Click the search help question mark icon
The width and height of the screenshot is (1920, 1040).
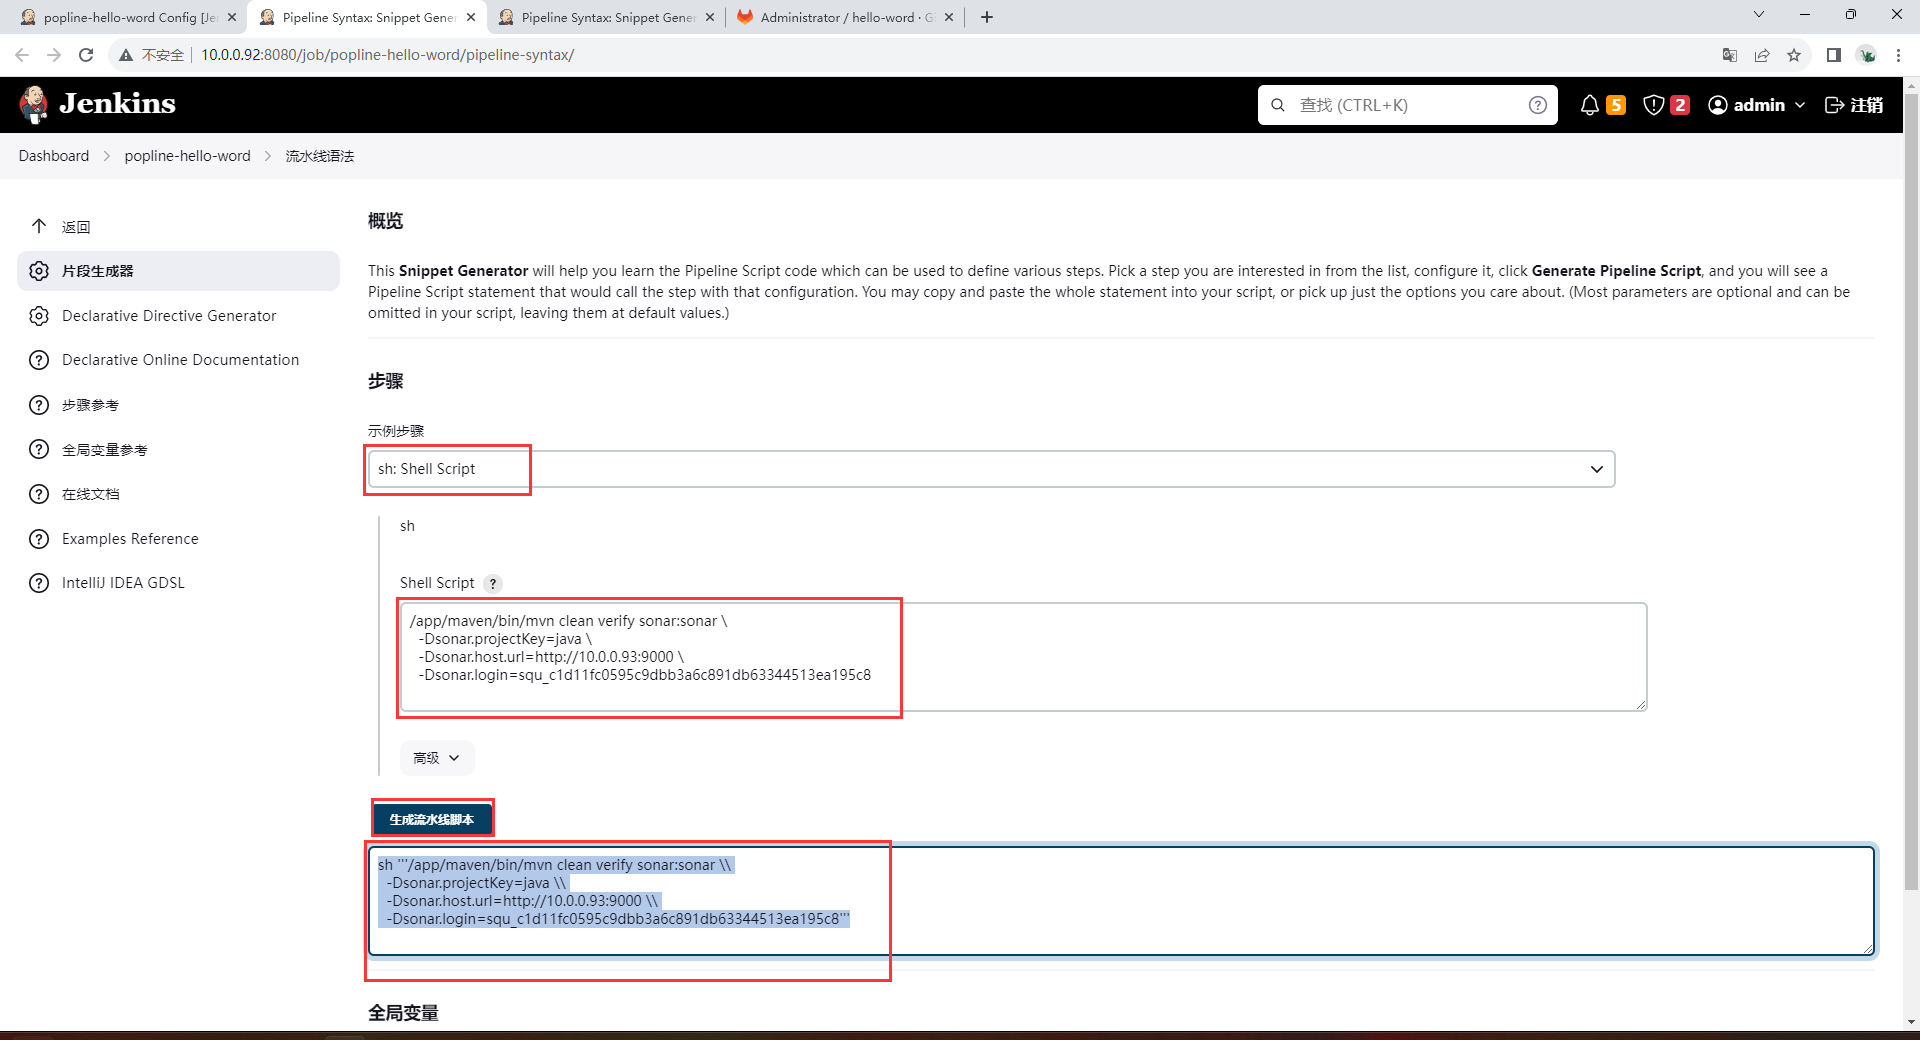(x=1537, y=105)
